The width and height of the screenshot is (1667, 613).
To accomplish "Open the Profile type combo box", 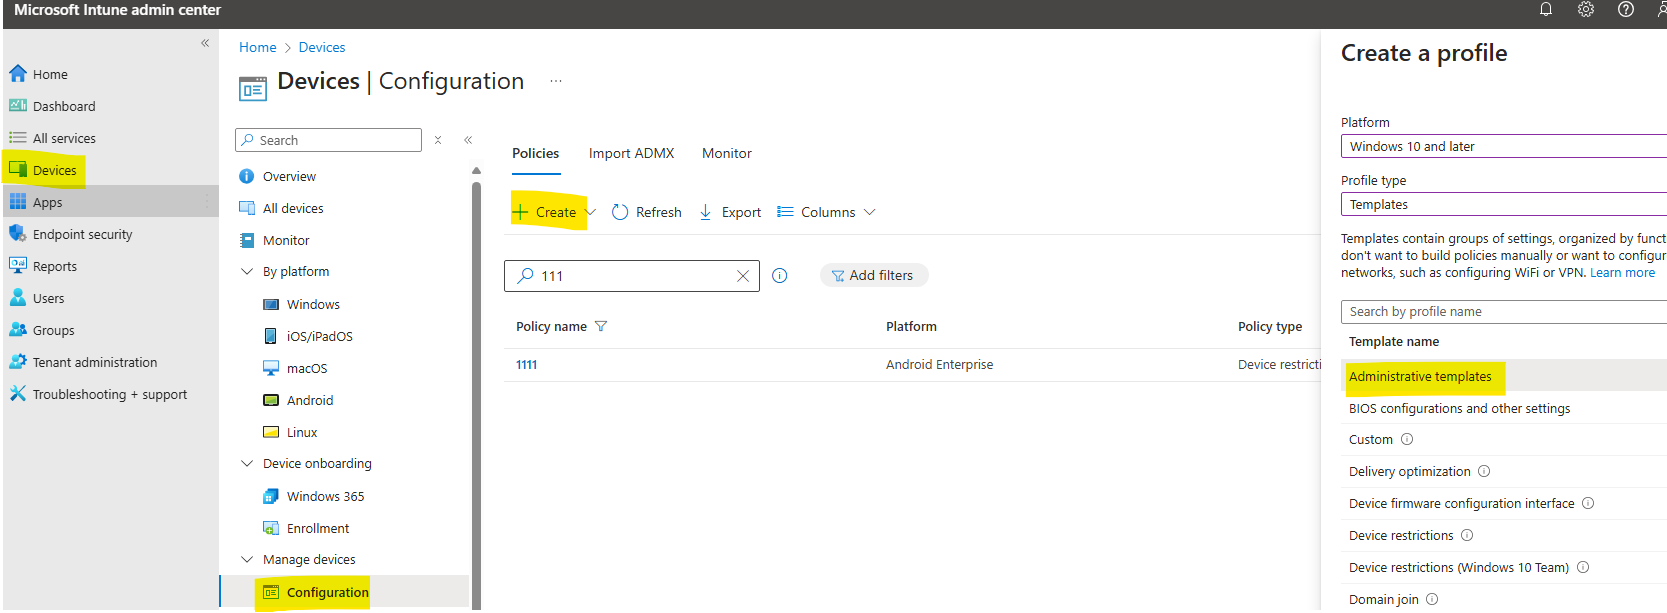I will [1503, 204].
